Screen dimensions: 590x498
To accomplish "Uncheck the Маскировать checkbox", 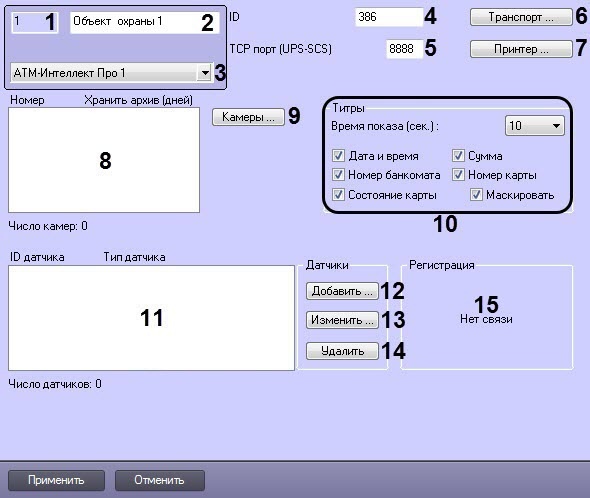I will 476,195.
